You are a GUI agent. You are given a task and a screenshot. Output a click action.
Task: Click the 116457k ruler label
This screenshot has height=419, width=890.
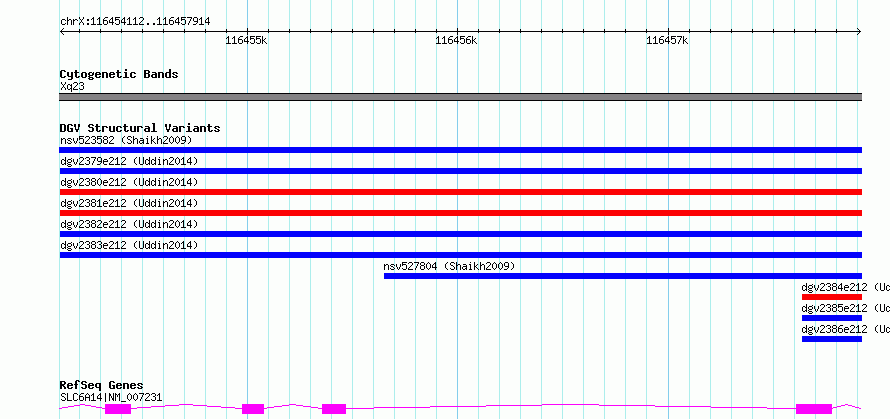pos(668,40)
